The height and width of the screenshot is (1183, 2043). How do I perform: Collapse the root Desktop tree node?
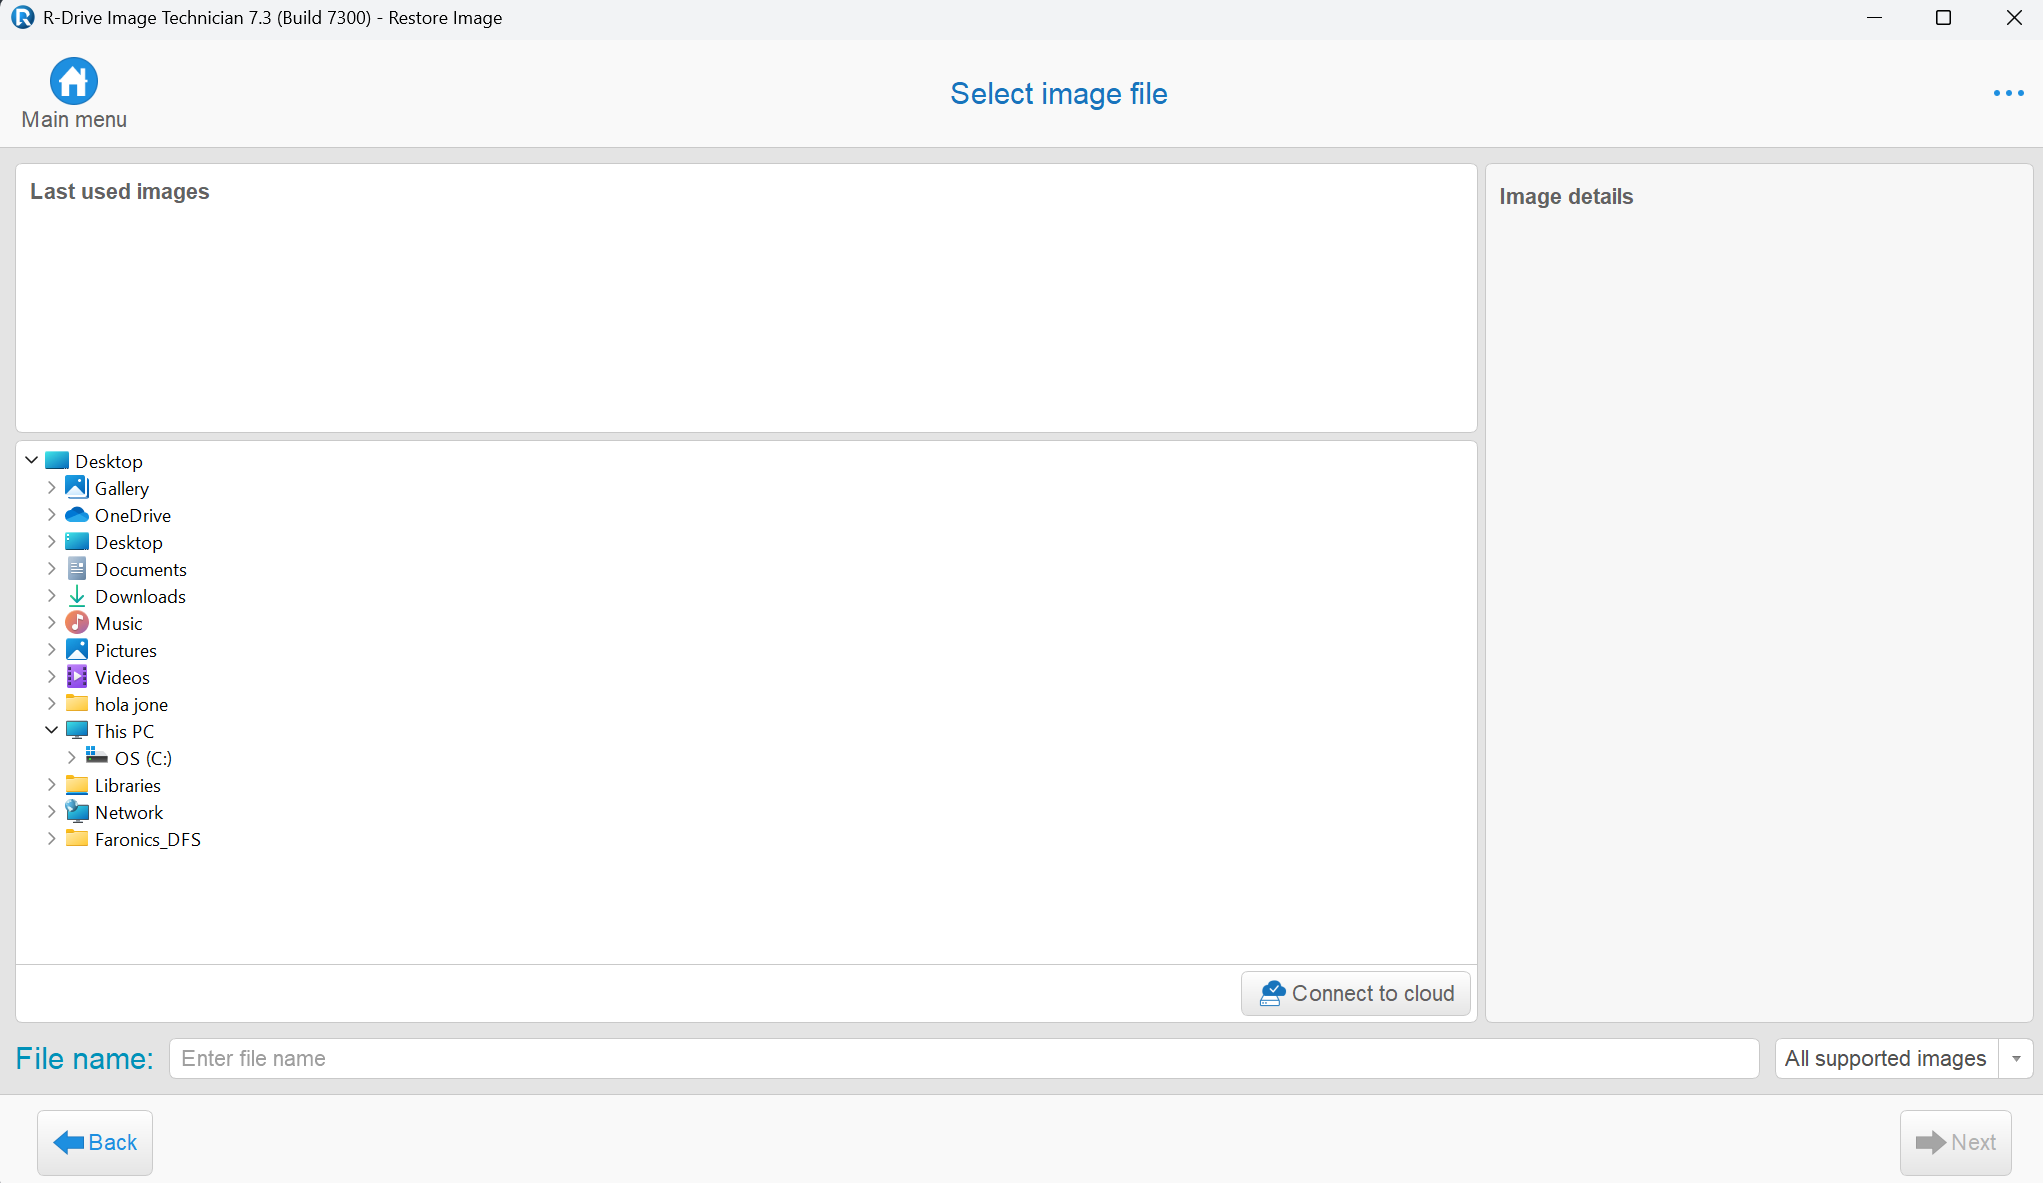(32, 460)
